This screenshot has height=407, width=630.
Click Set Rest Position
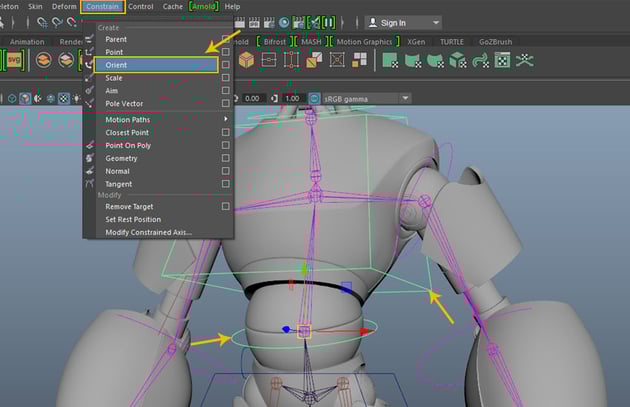coord(133,219)
